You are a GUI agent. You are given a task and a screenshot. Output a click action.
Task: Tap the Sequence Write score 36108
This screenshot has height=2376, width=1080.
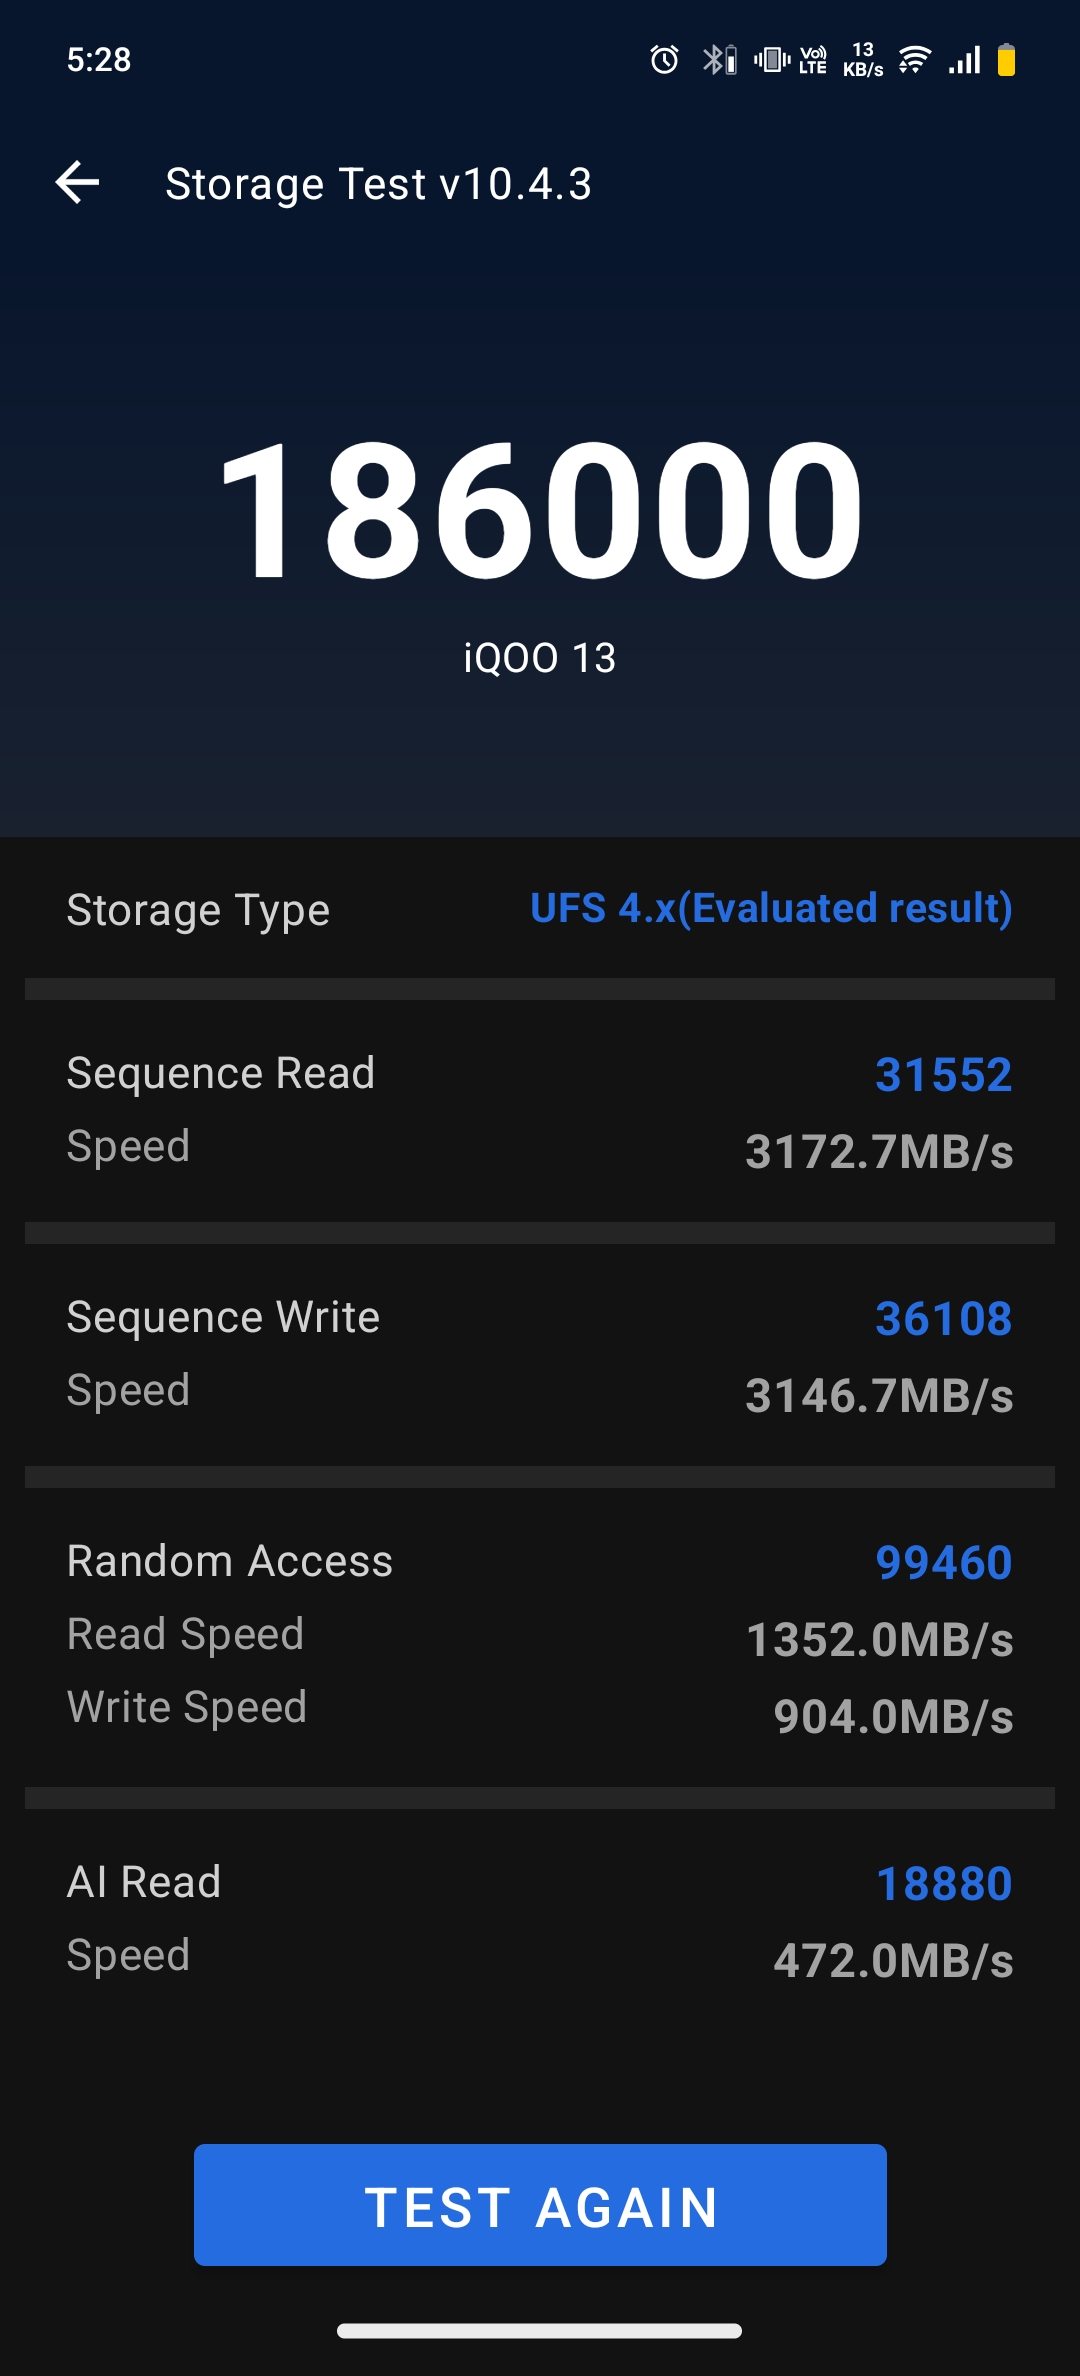click(943, 1319)
